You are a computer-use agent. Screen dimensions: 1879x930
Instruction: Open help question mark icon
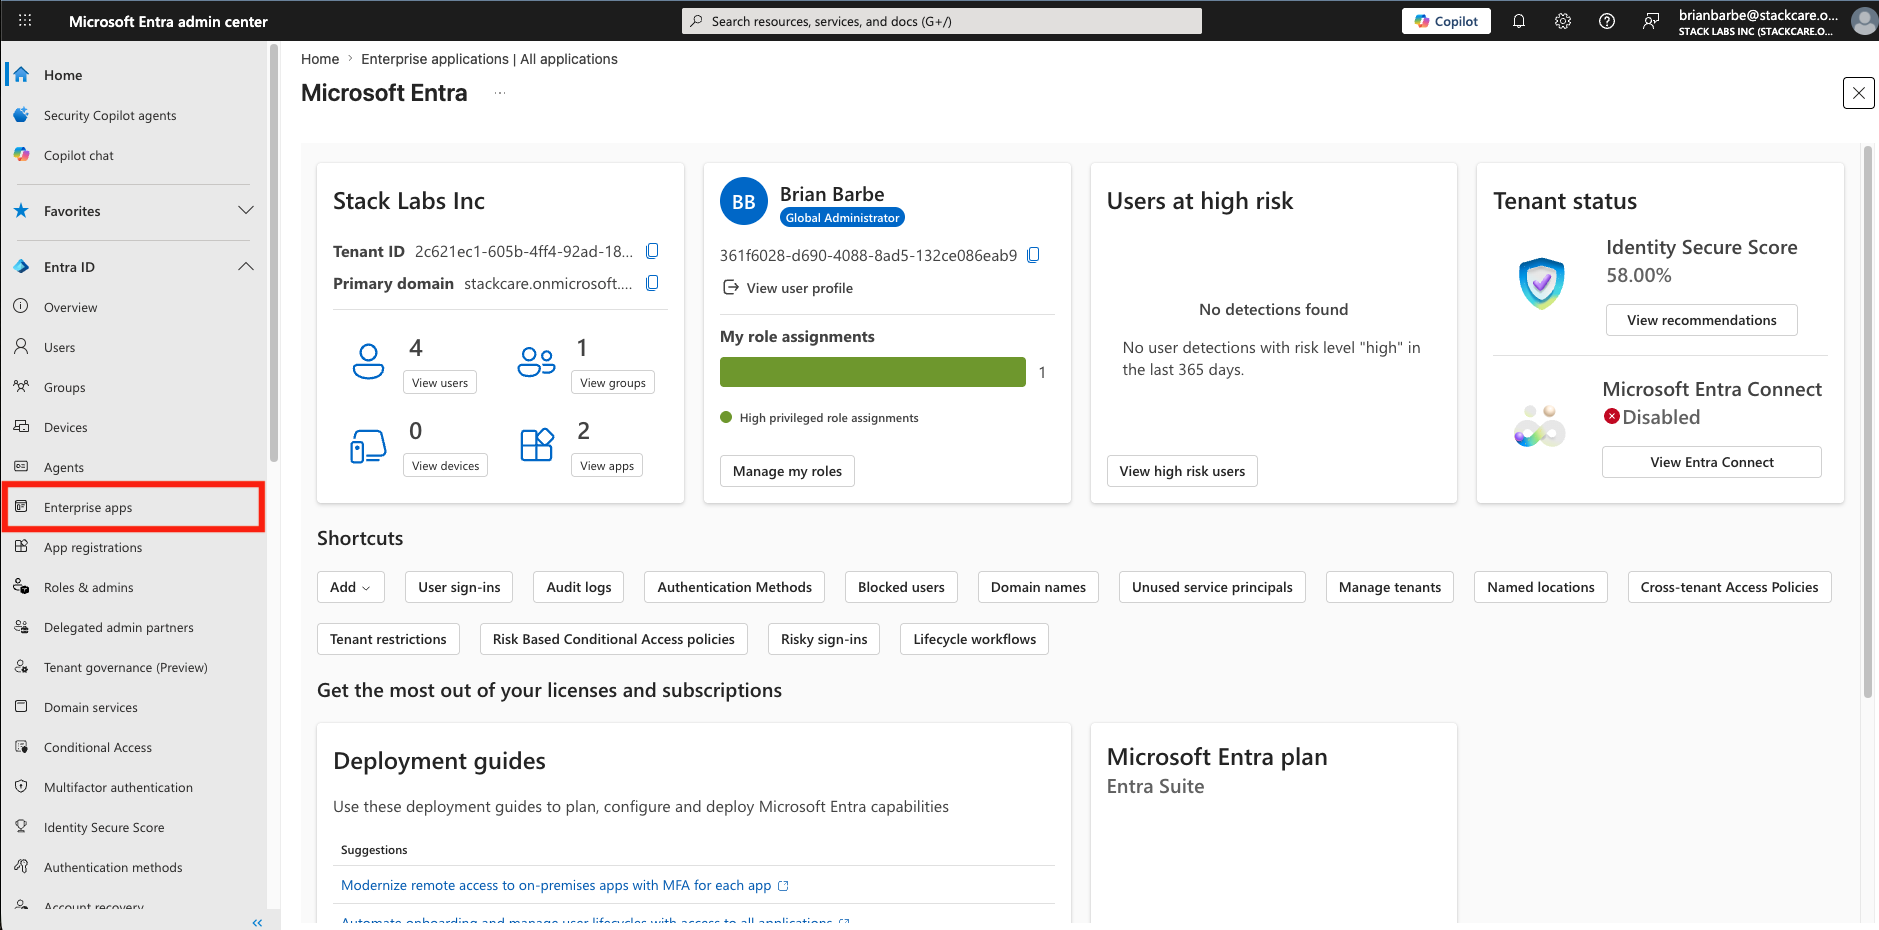pyautogui.click(x=1606, y=21)
